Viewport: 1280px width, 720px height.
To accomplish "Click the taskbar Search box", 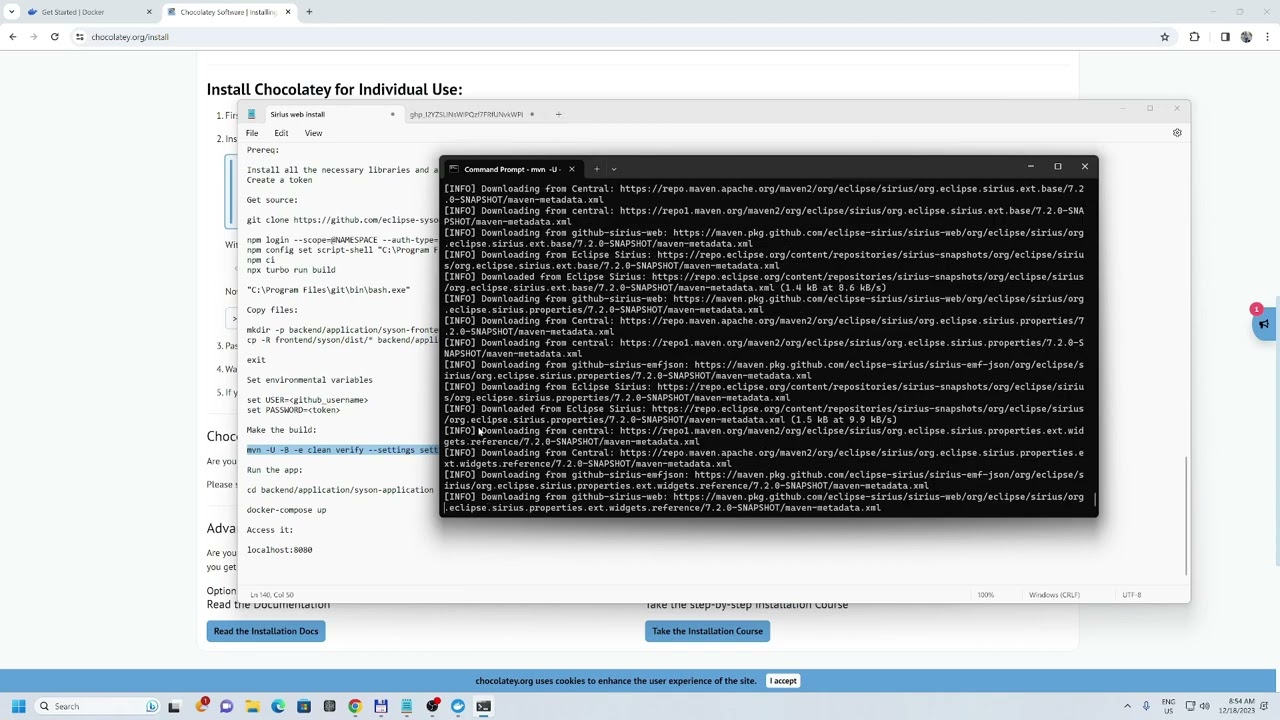I will (97, 706).
